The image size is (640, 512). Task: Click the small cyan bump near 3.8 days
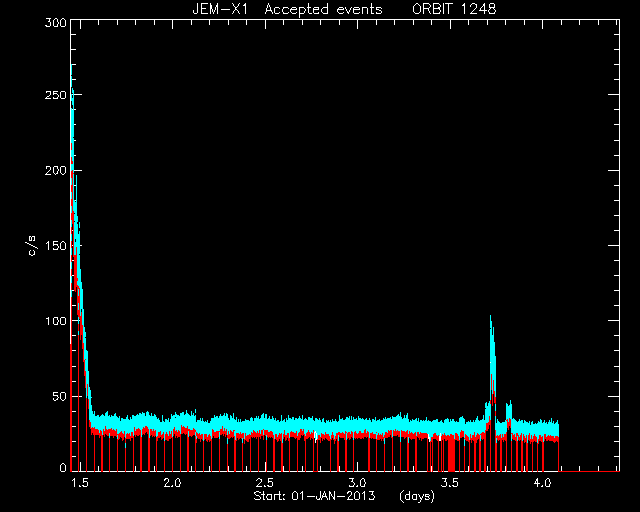point(509,406)
